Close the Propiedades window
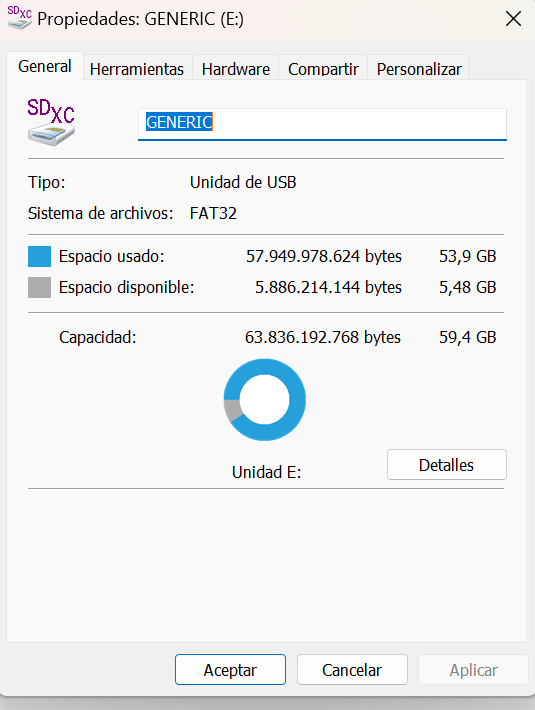535x710 pixels. click(513, 19)
